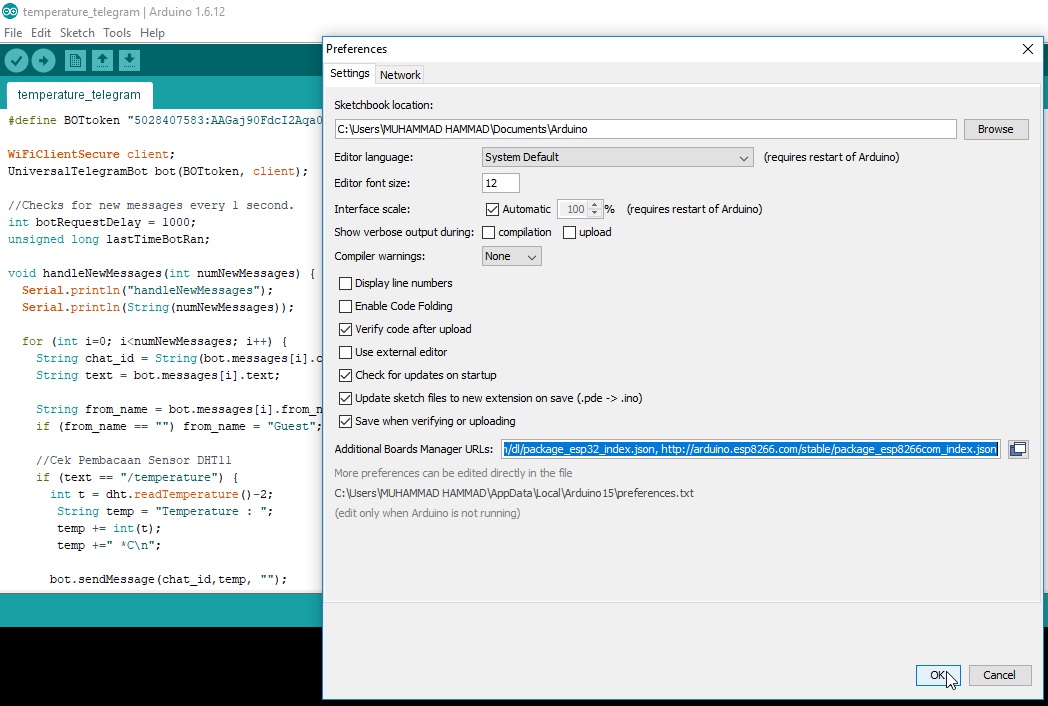The width and height of the screenshot is (1048, 706).
Task: Select the temperature_telegram sketch tab
Action: [x=79, y=95]
